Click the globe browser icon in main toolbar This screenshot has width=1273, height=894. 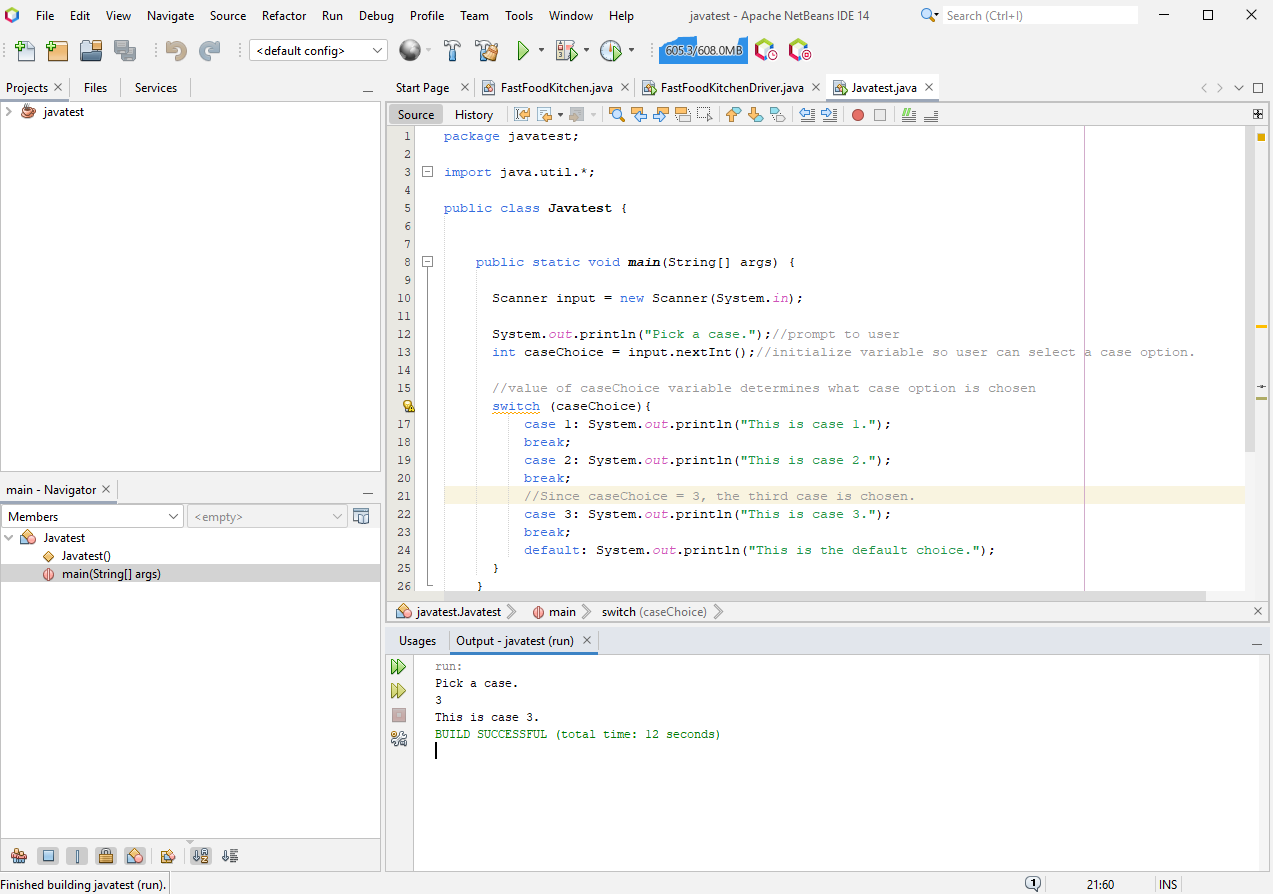(x=409, y=51)
